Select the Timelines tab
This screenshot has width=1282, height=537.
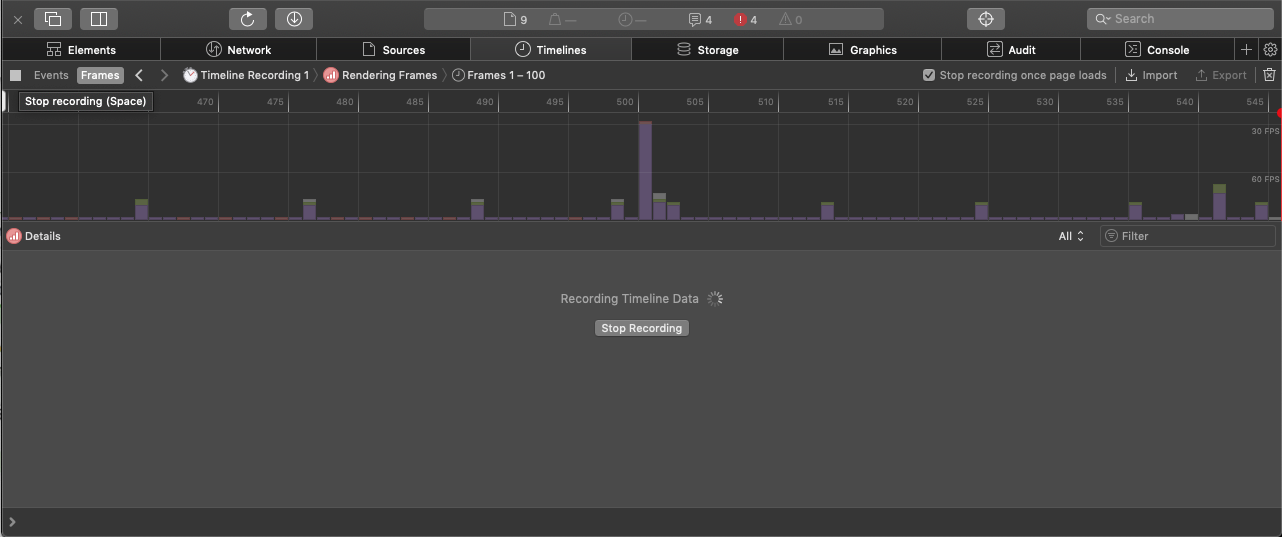[x=550, y=49]
